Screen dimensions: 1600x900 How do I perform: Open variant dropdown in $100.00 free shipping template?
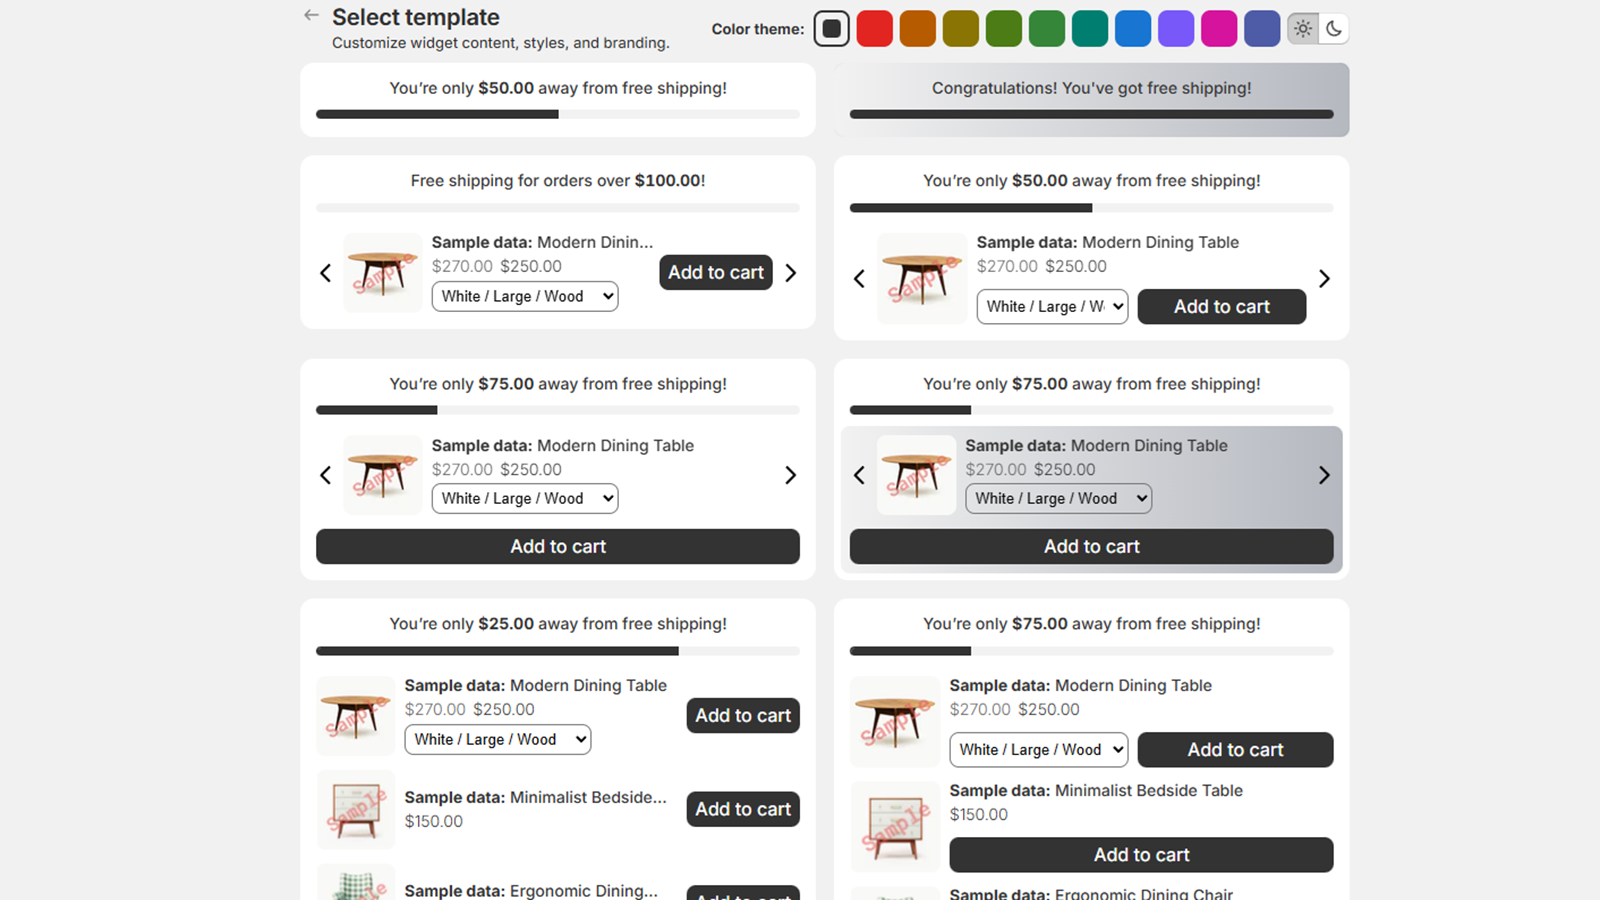coord(525,297)
